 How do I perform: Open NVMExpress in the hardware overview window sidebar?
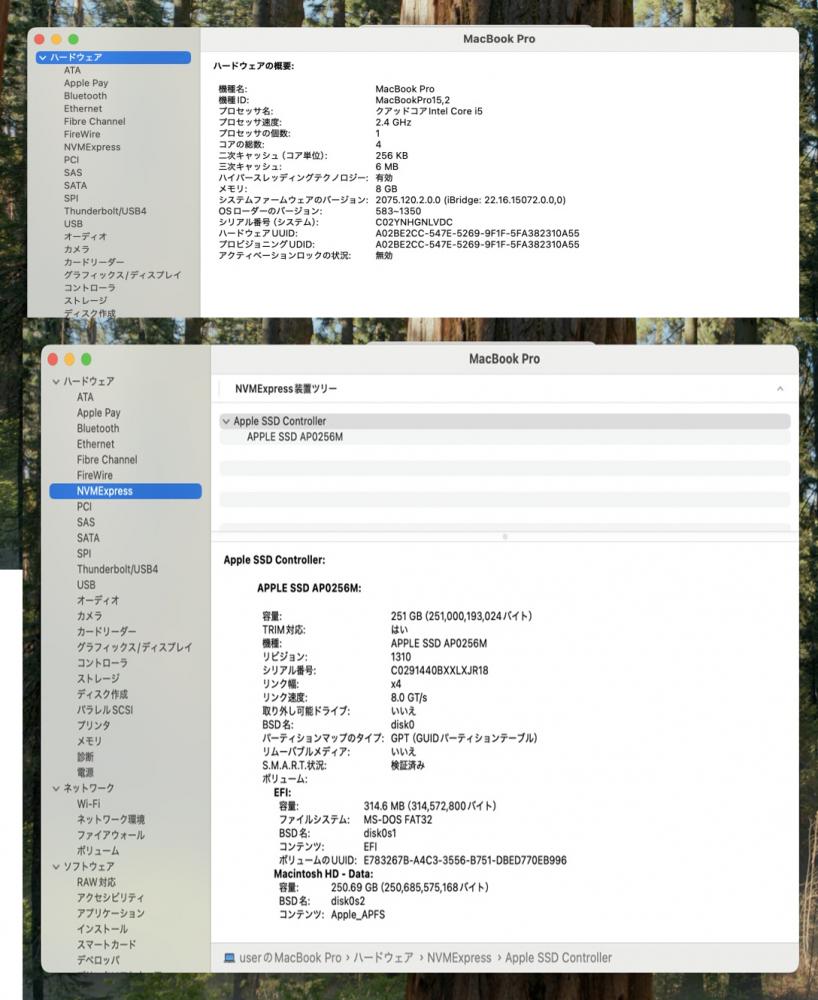[x=92, y=147]
